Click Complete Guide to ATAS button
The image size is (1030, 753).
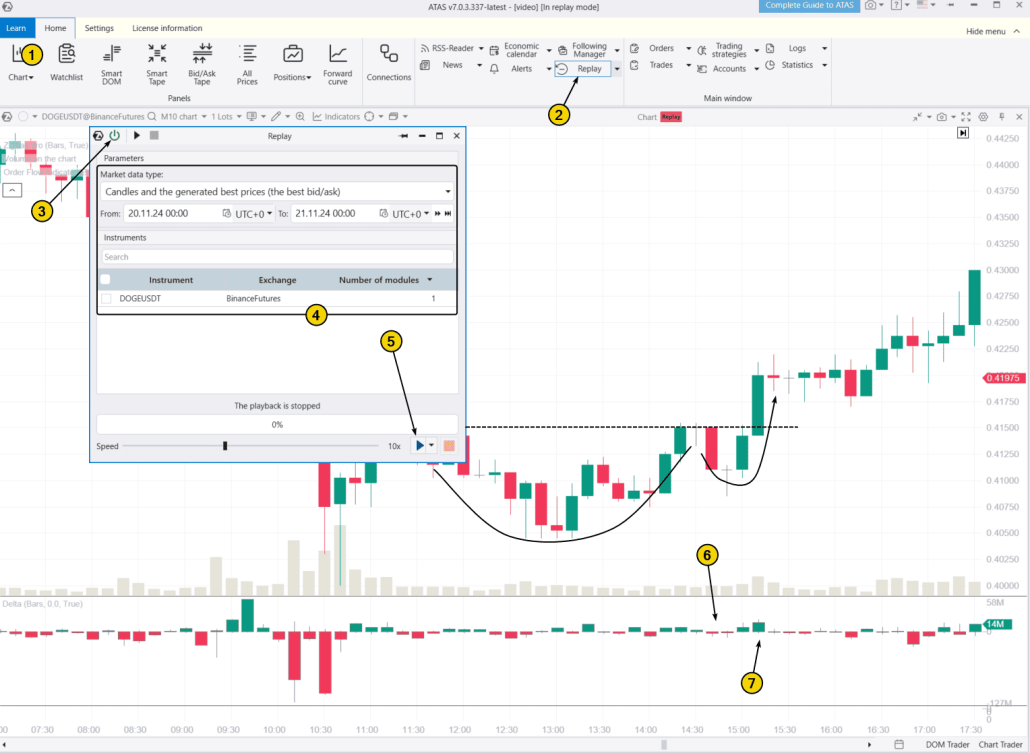tap(809, 6)
